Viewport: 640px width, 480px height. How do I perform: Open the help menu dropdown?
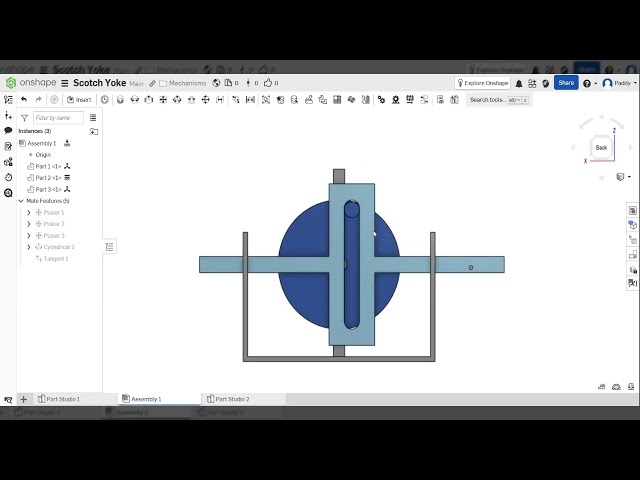tap(590, 84)
